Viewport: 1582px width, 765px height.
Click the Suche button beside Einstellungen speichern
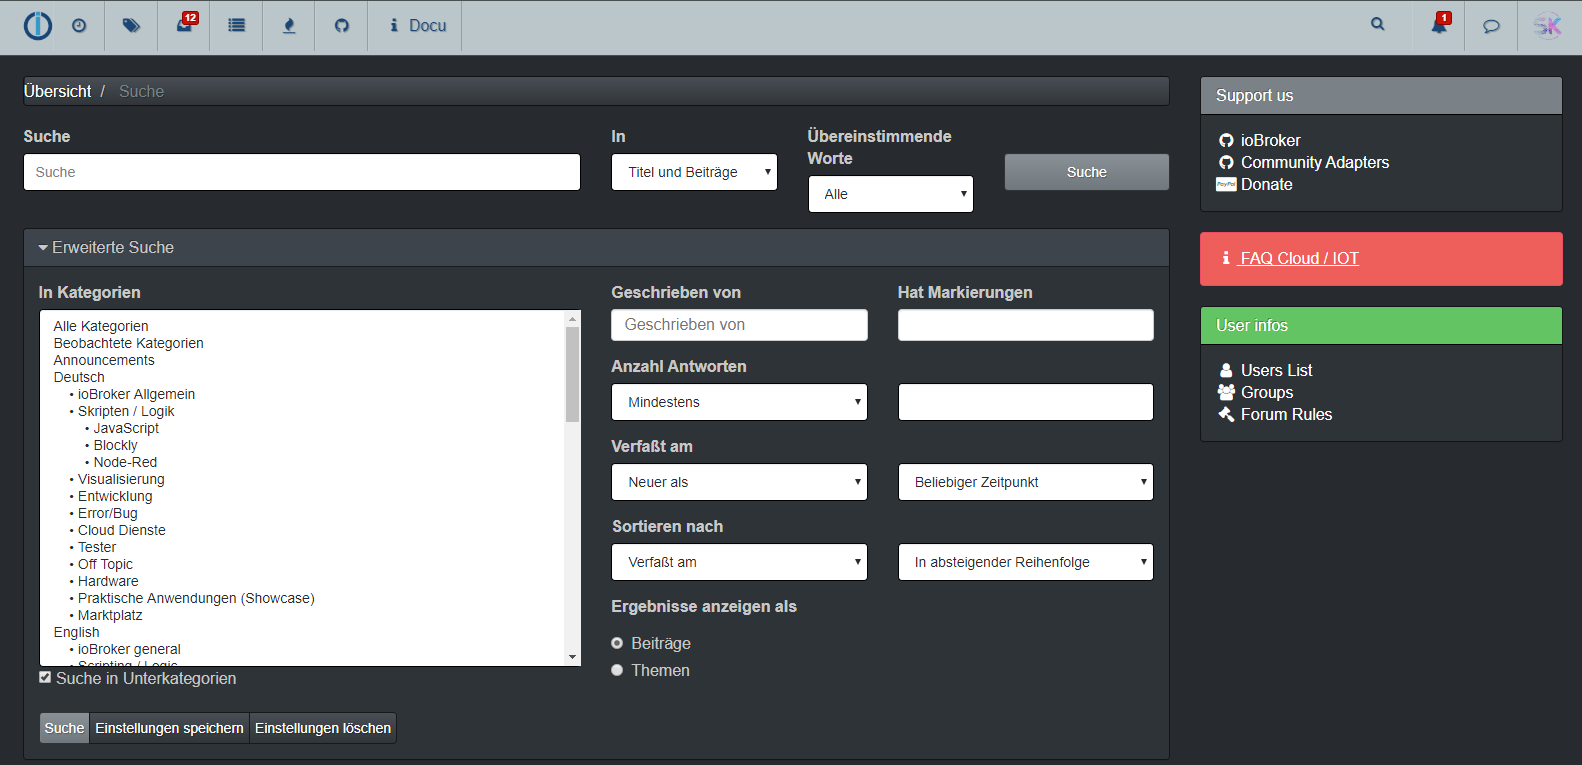pos(64,728)
